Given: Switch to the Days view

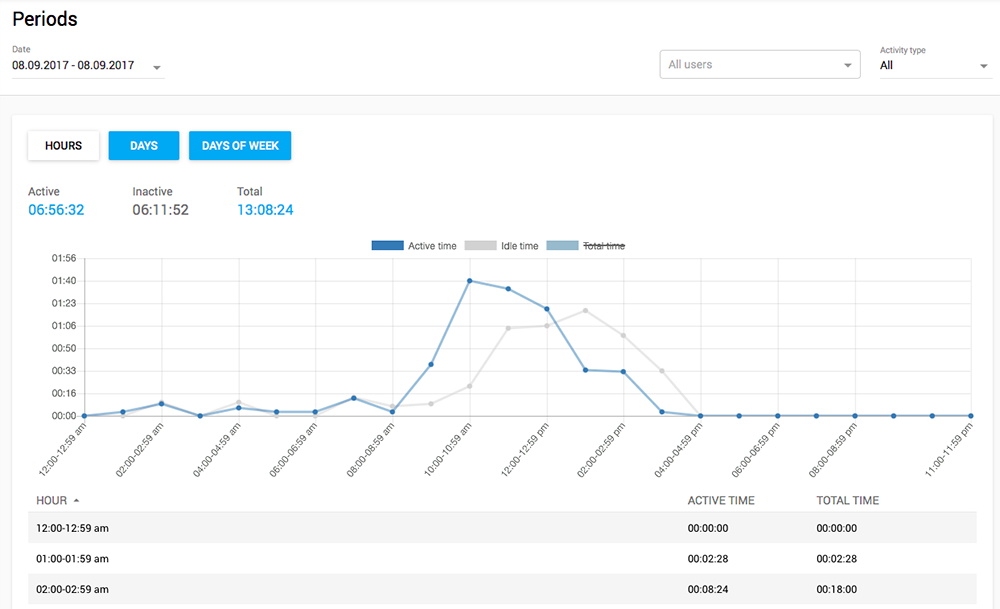Looking at the screenshot, I should click(144, 146).
